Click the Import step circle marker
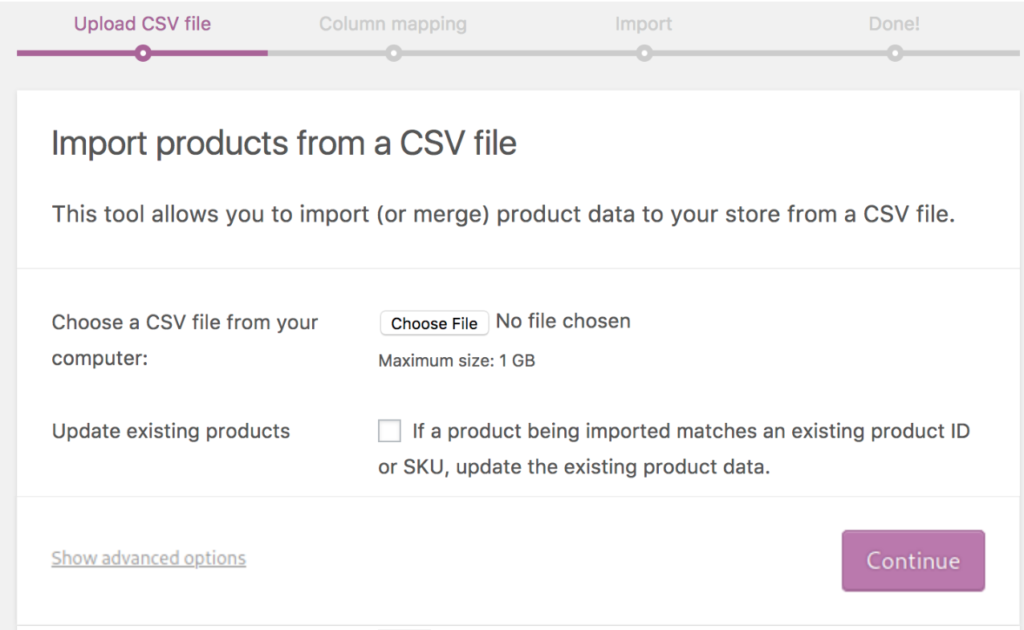 tap(644, 54)
